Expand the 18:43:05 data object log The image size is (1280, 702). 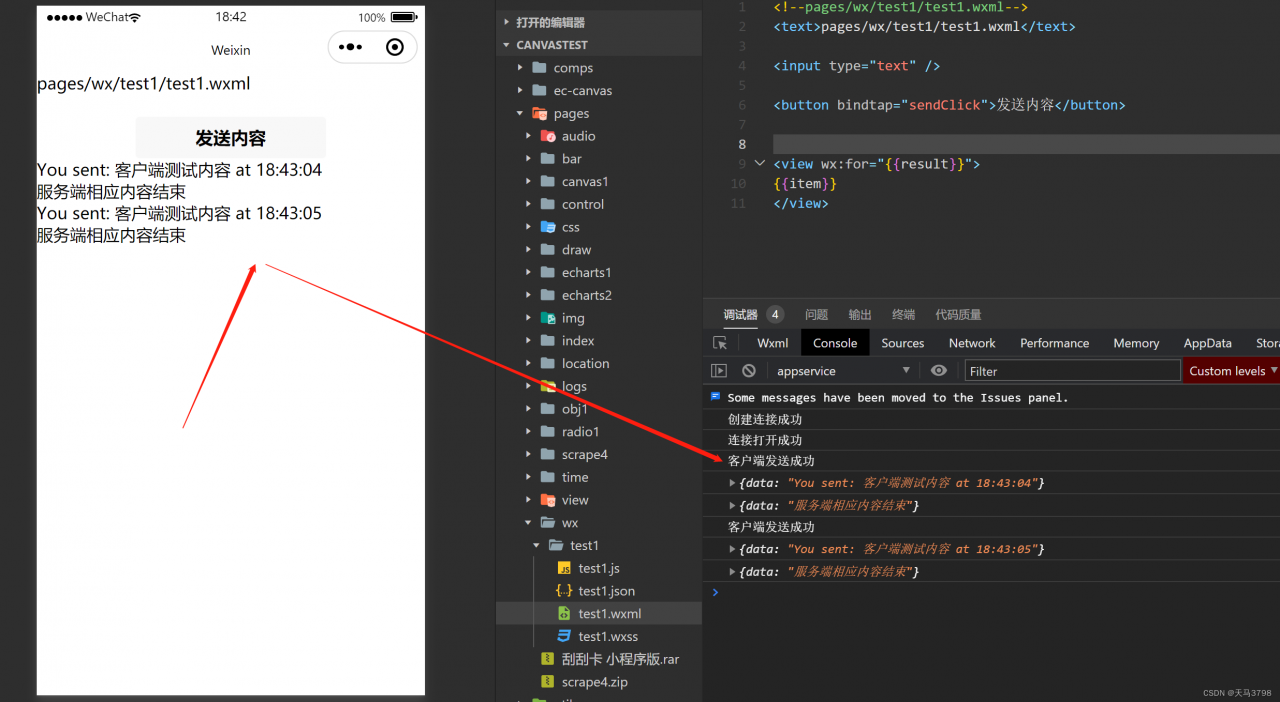733,549
